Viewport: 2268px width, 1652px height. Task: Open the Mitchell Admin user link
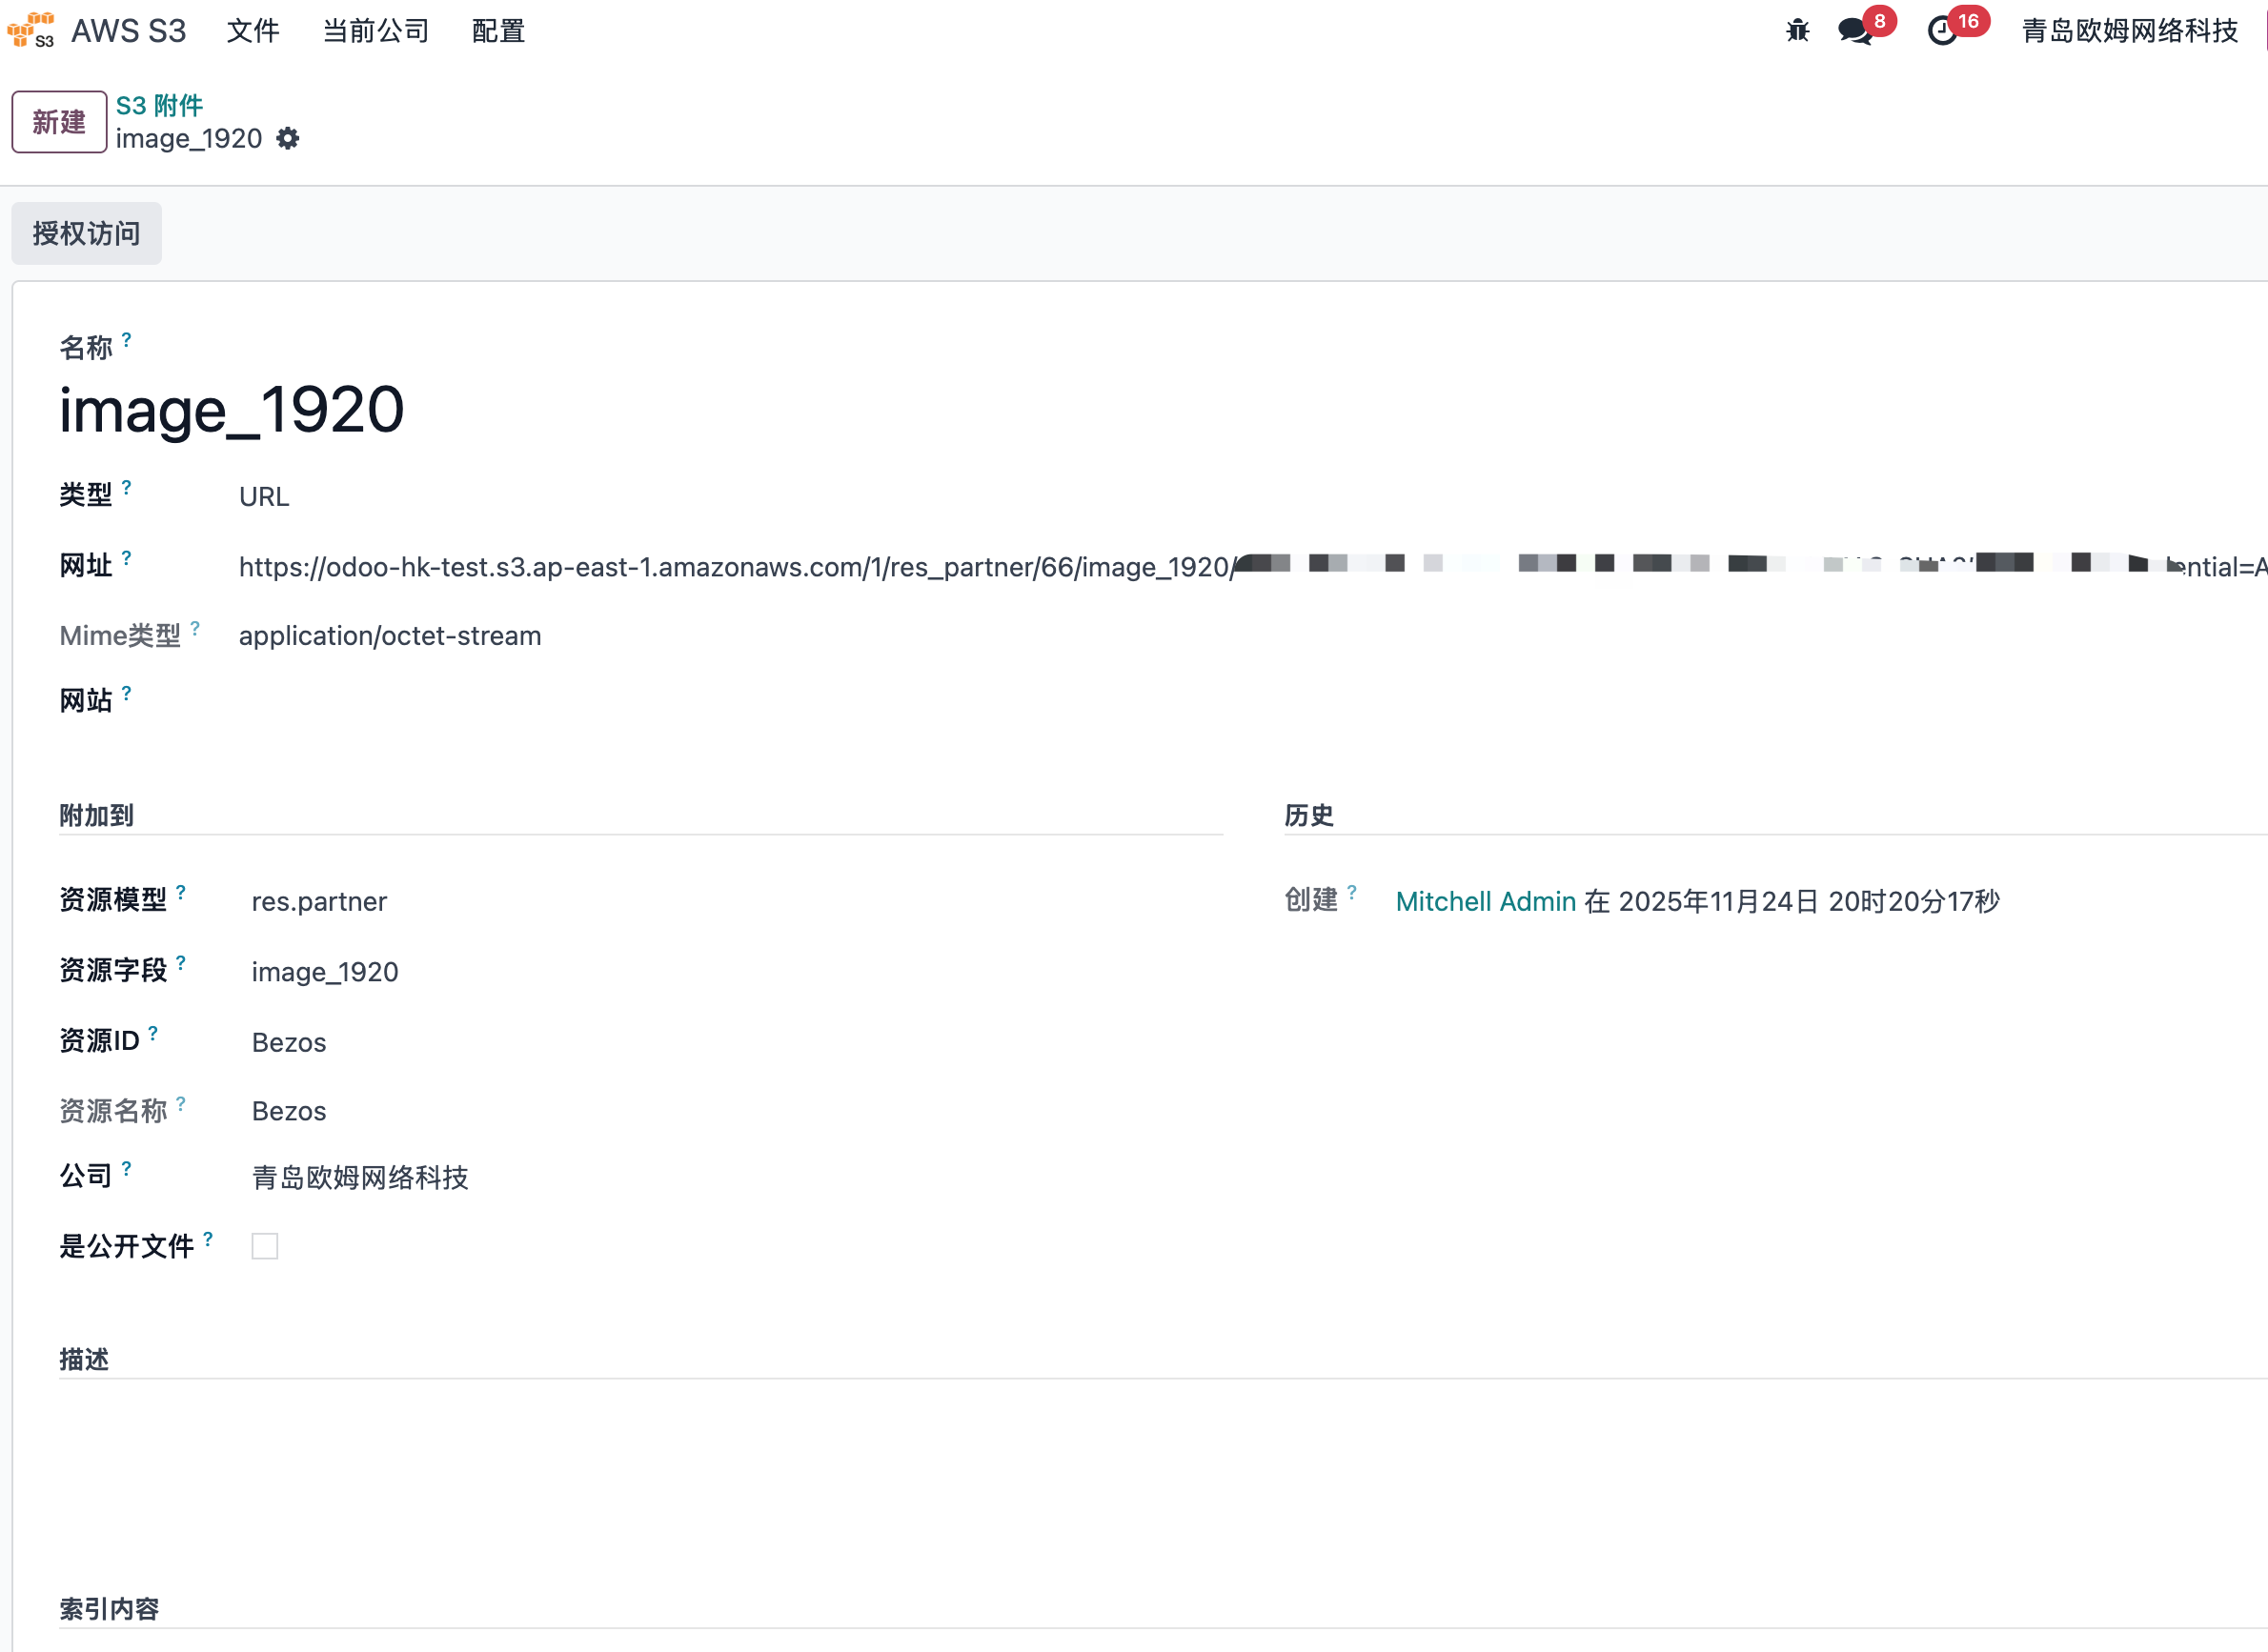pos(1486,901)
